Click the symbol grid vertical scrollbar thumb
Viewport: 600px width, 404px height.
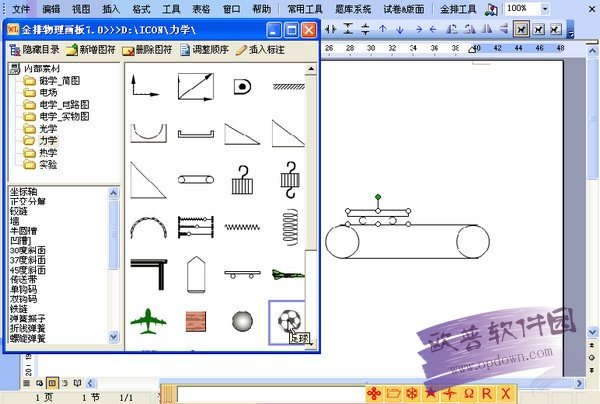coord(311,163)
